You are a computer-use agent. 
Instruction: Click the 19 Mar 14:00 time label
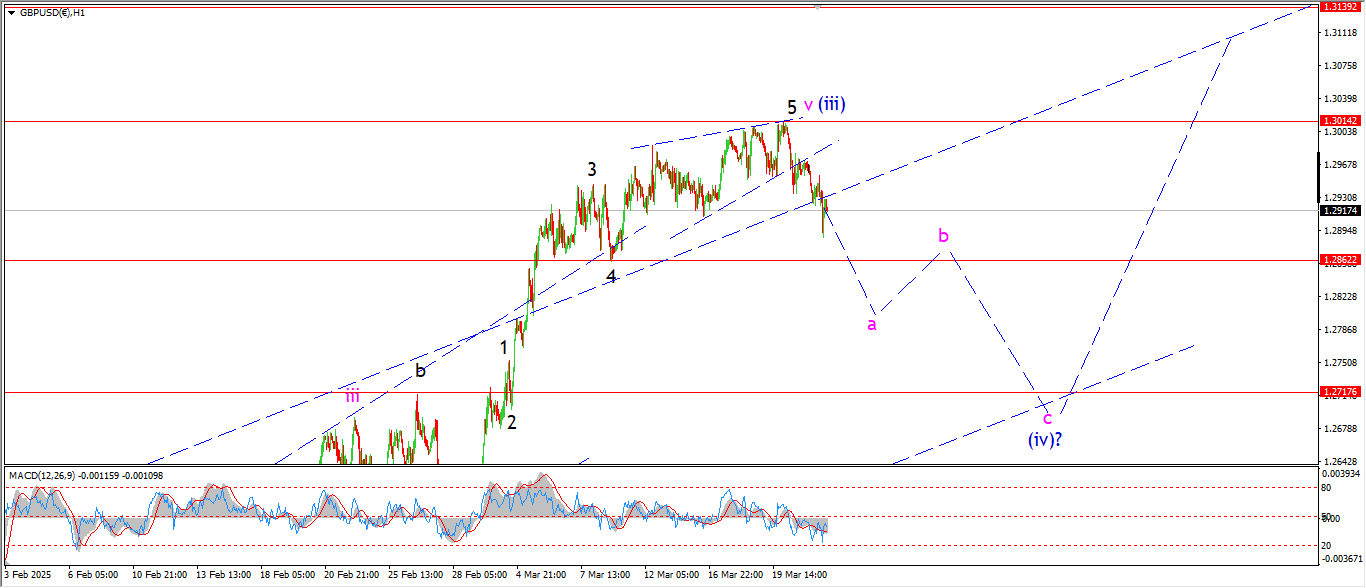(799, 576)
